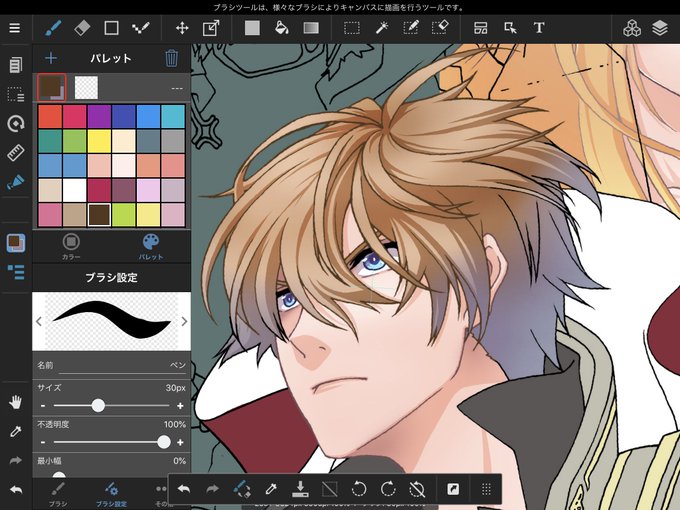Select the Hand pan tool in sidebar

coord(16,402)
